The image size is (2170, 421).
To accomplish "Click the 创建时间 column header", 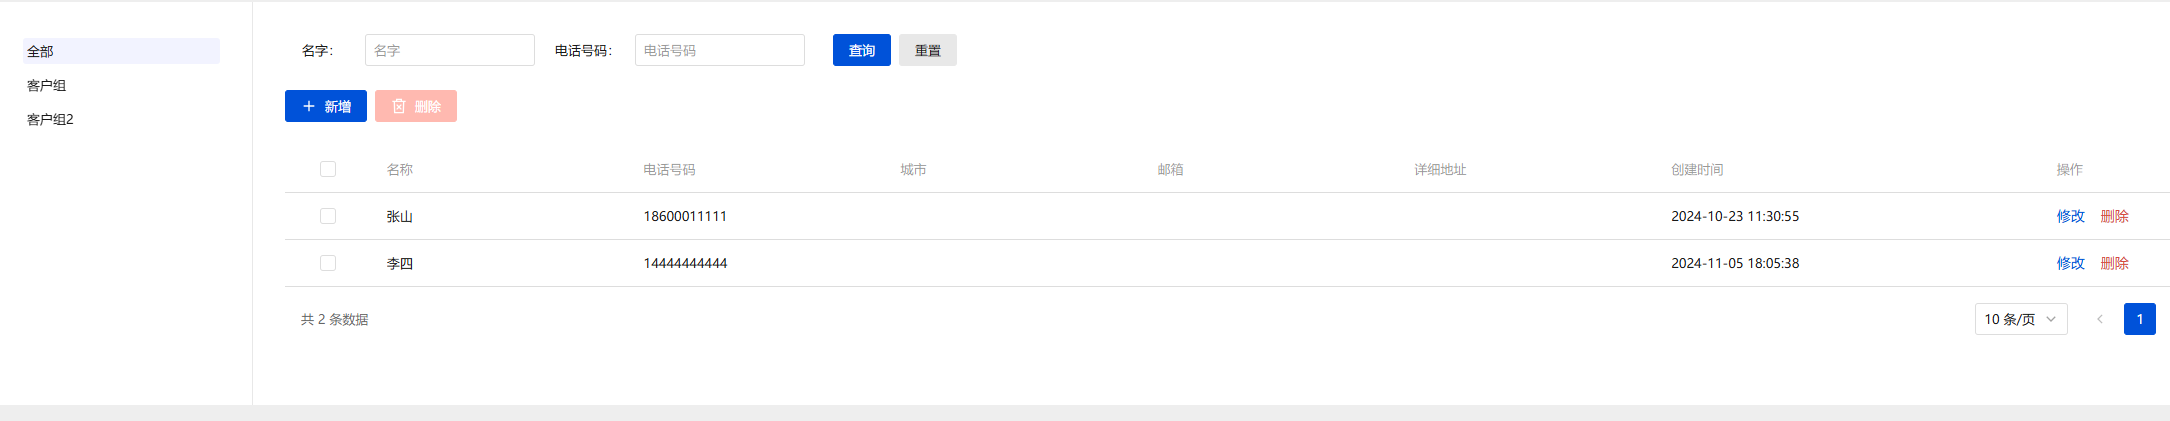I will click(x=1697, y=169).
